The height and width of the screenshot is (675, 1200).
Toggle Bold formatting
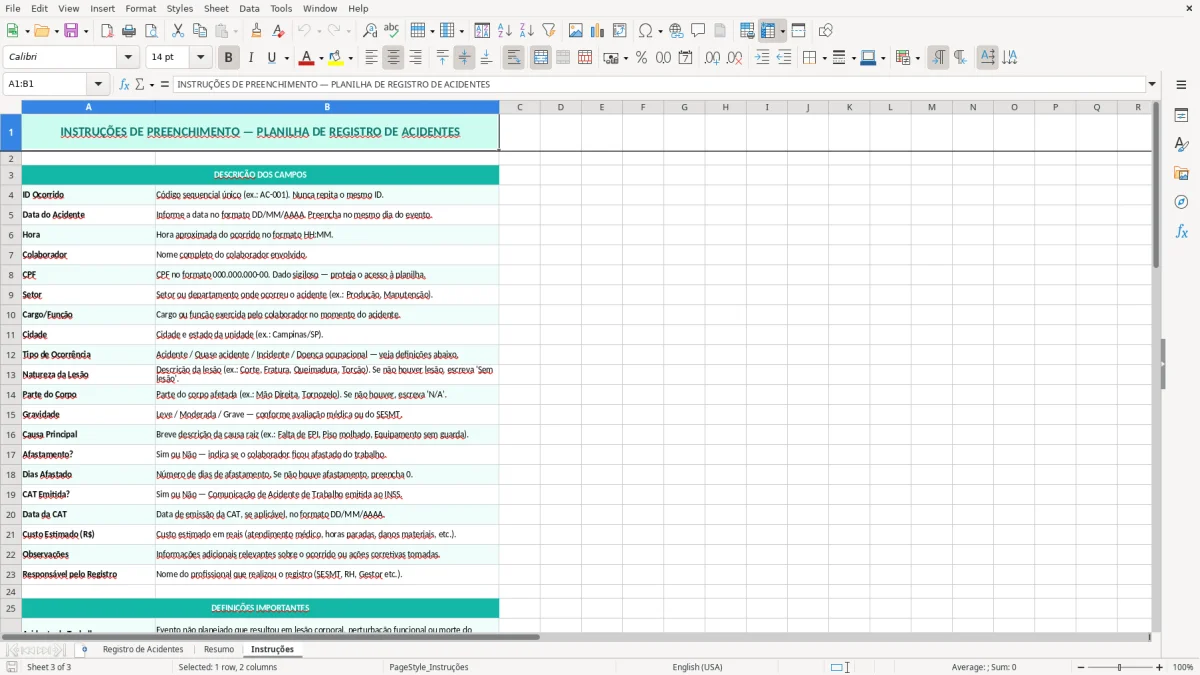(x=229, y=58)
